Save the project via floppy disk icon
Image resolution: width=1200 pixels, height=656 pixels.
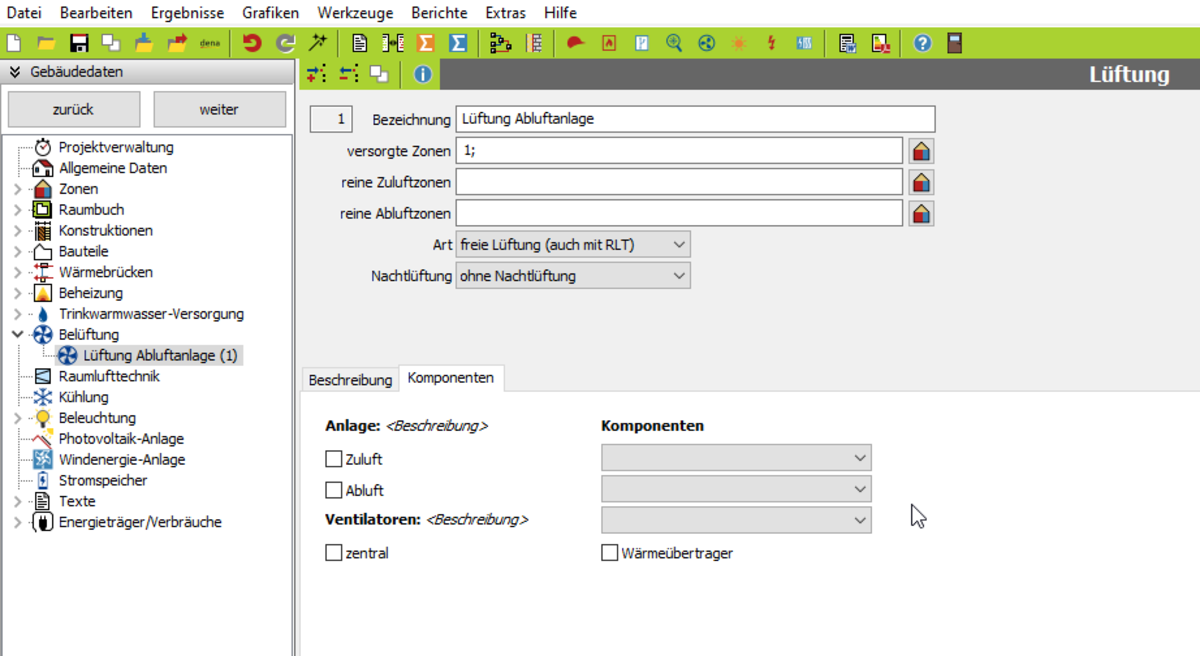click(x=79, y=43)
